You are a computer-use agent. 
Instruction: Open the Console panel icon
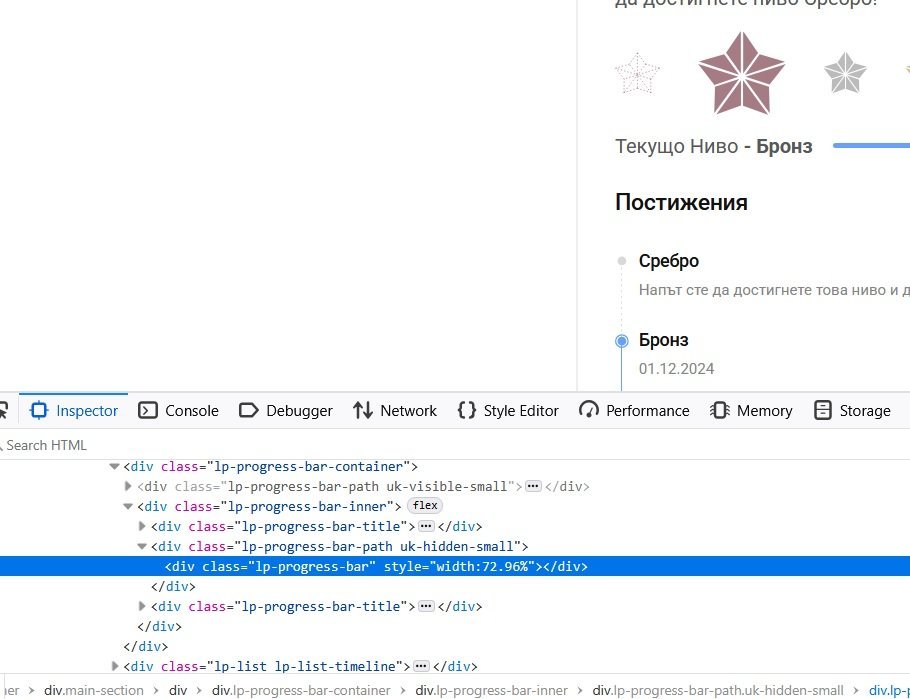(x=148, y=410)
